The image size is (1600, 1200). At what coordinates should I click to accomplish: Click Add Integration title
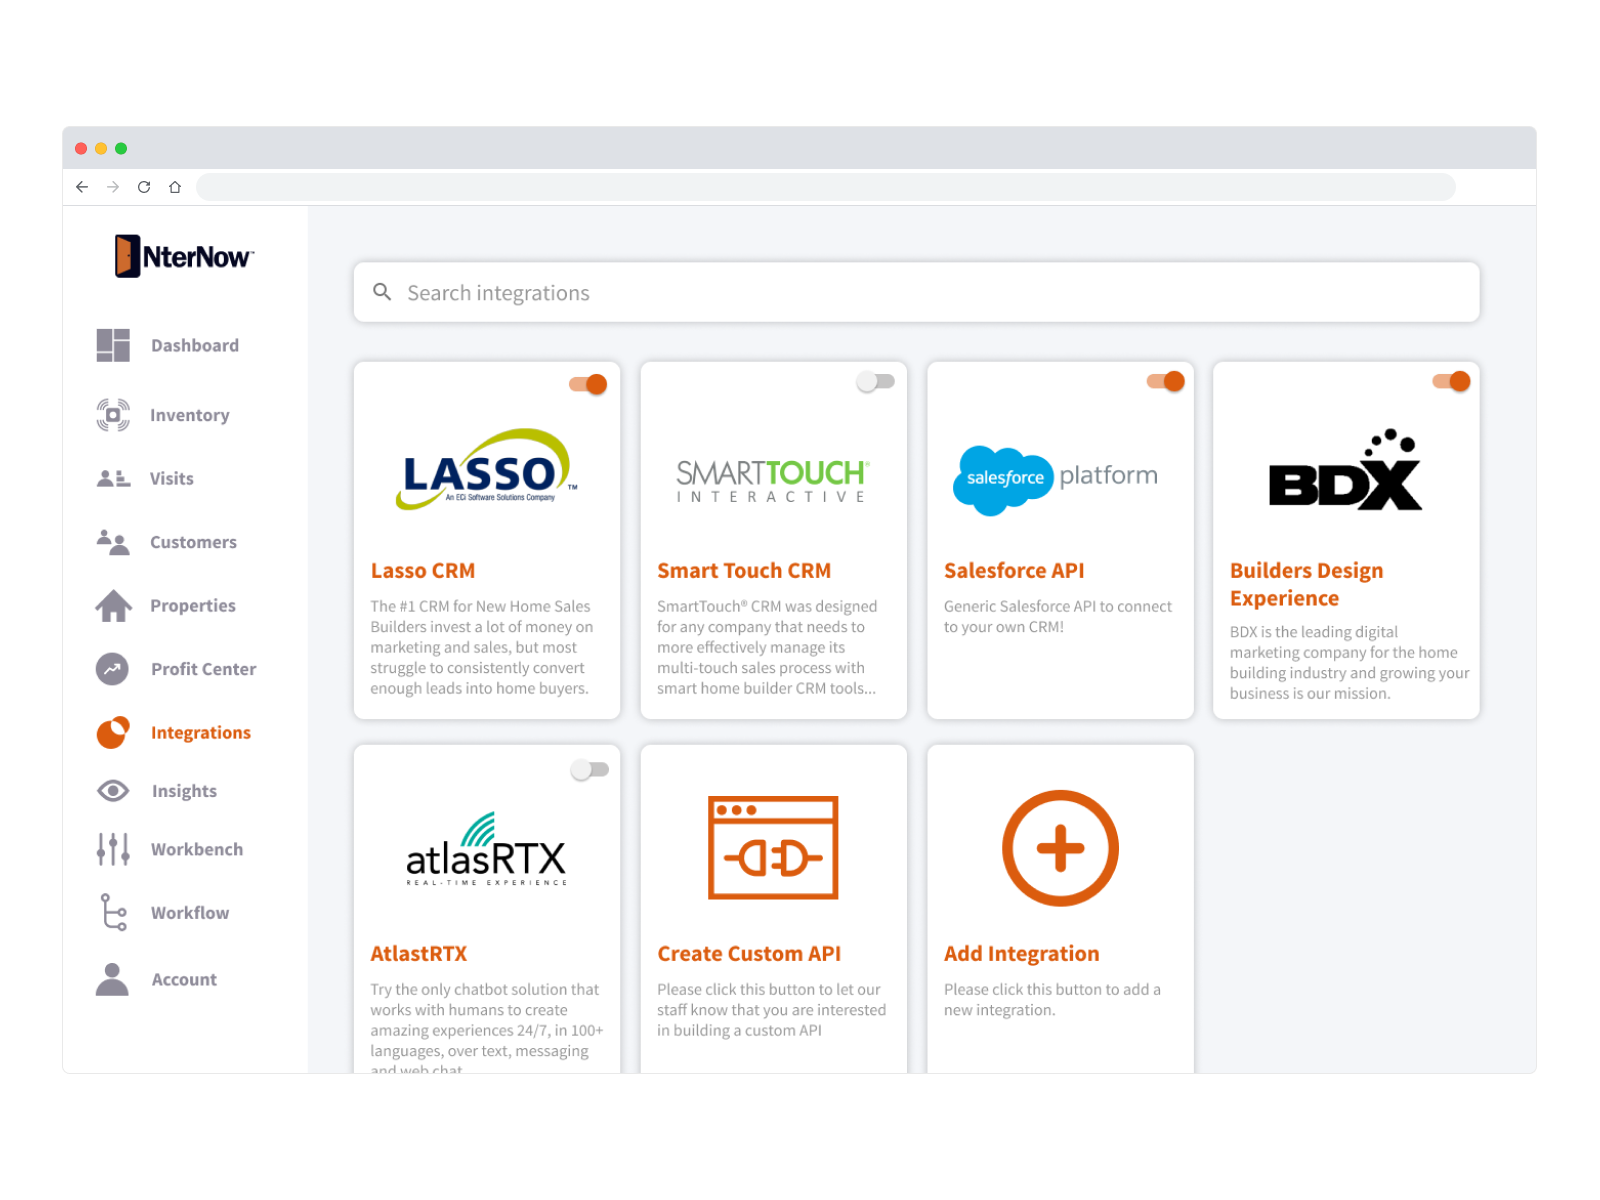point(1022,953)
